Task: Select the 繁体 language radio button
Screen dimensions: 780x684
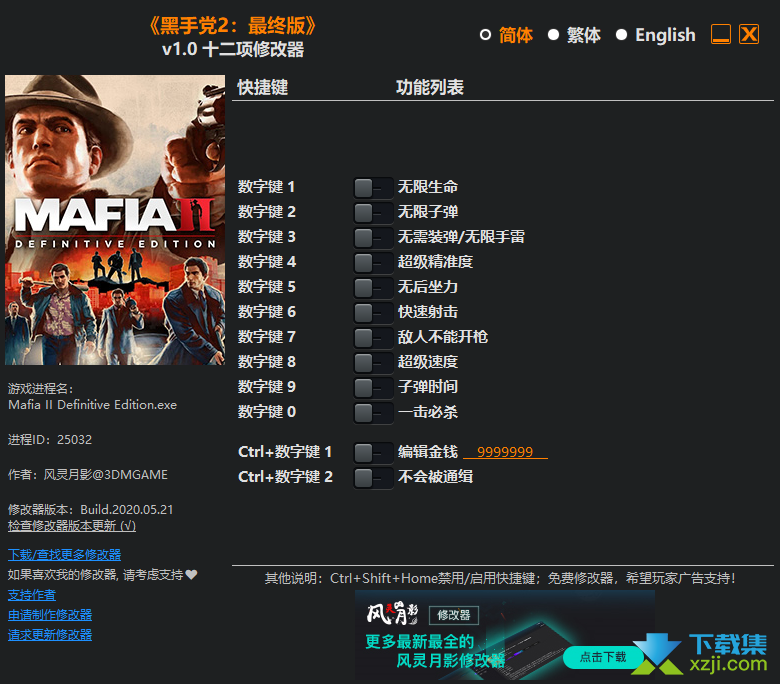Action: (553, 35)
